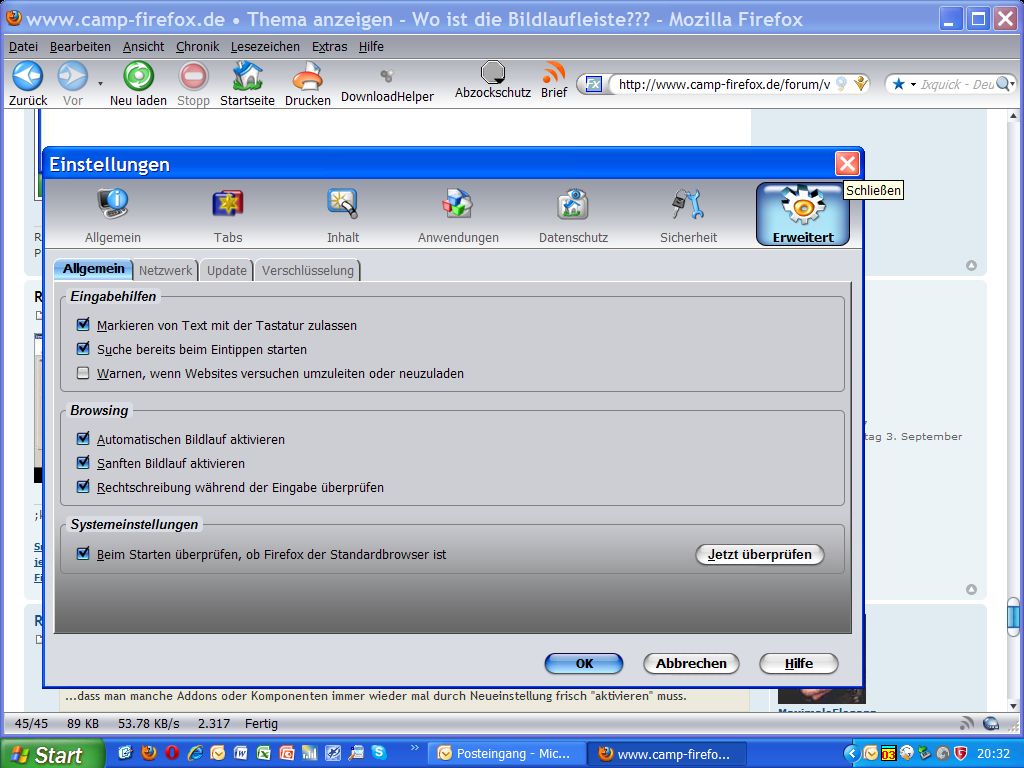Confirm settings with OK button

584,664
